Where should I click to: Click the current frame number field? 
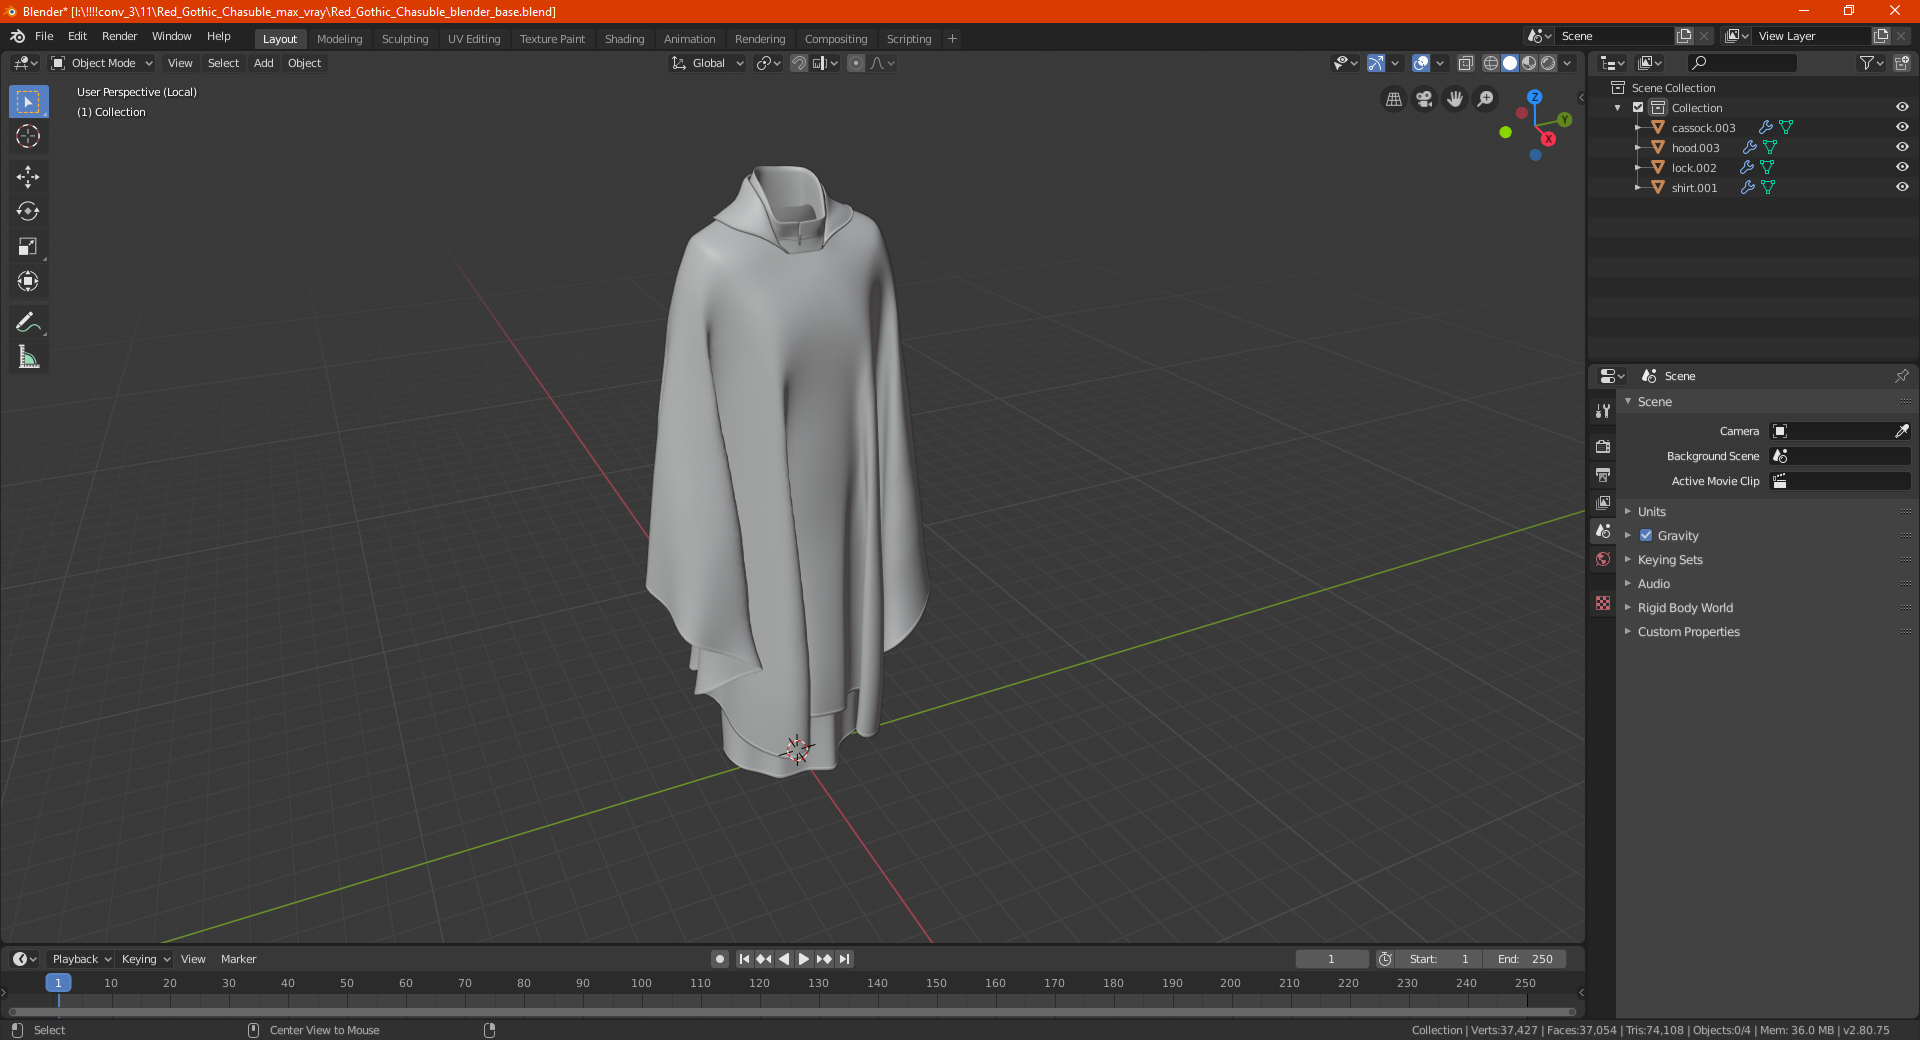pos(1331,959)
